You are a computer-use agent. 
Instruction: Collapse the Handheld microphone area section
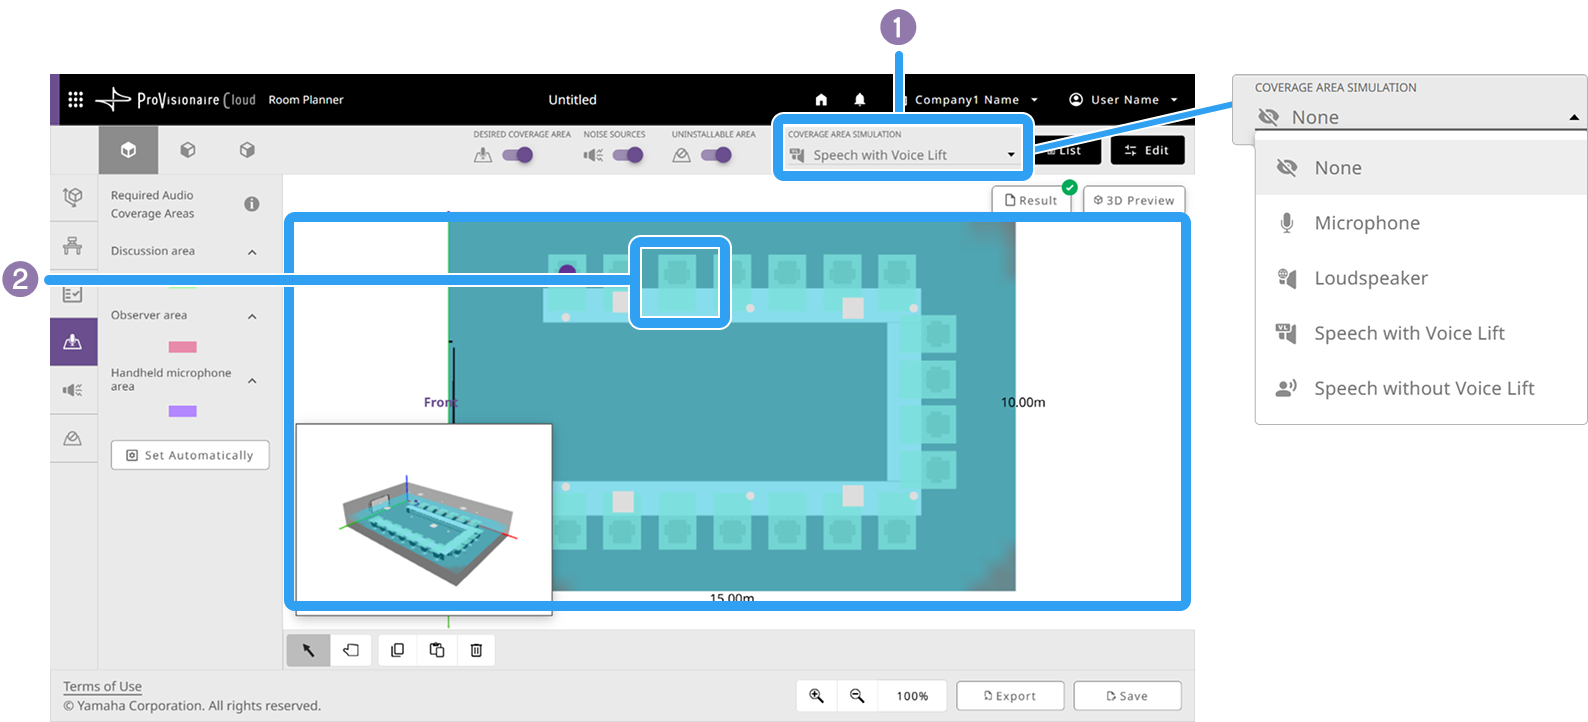[252, 380]
